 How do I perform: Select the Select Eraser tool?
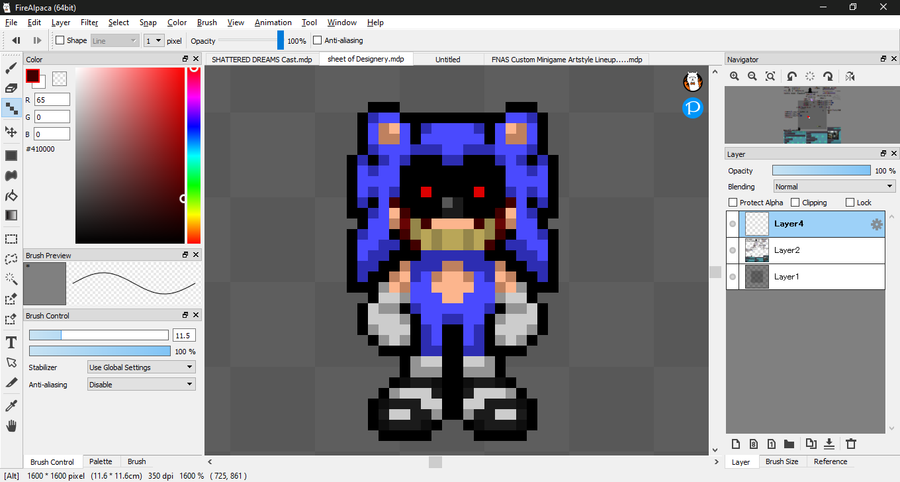point(11,319)
